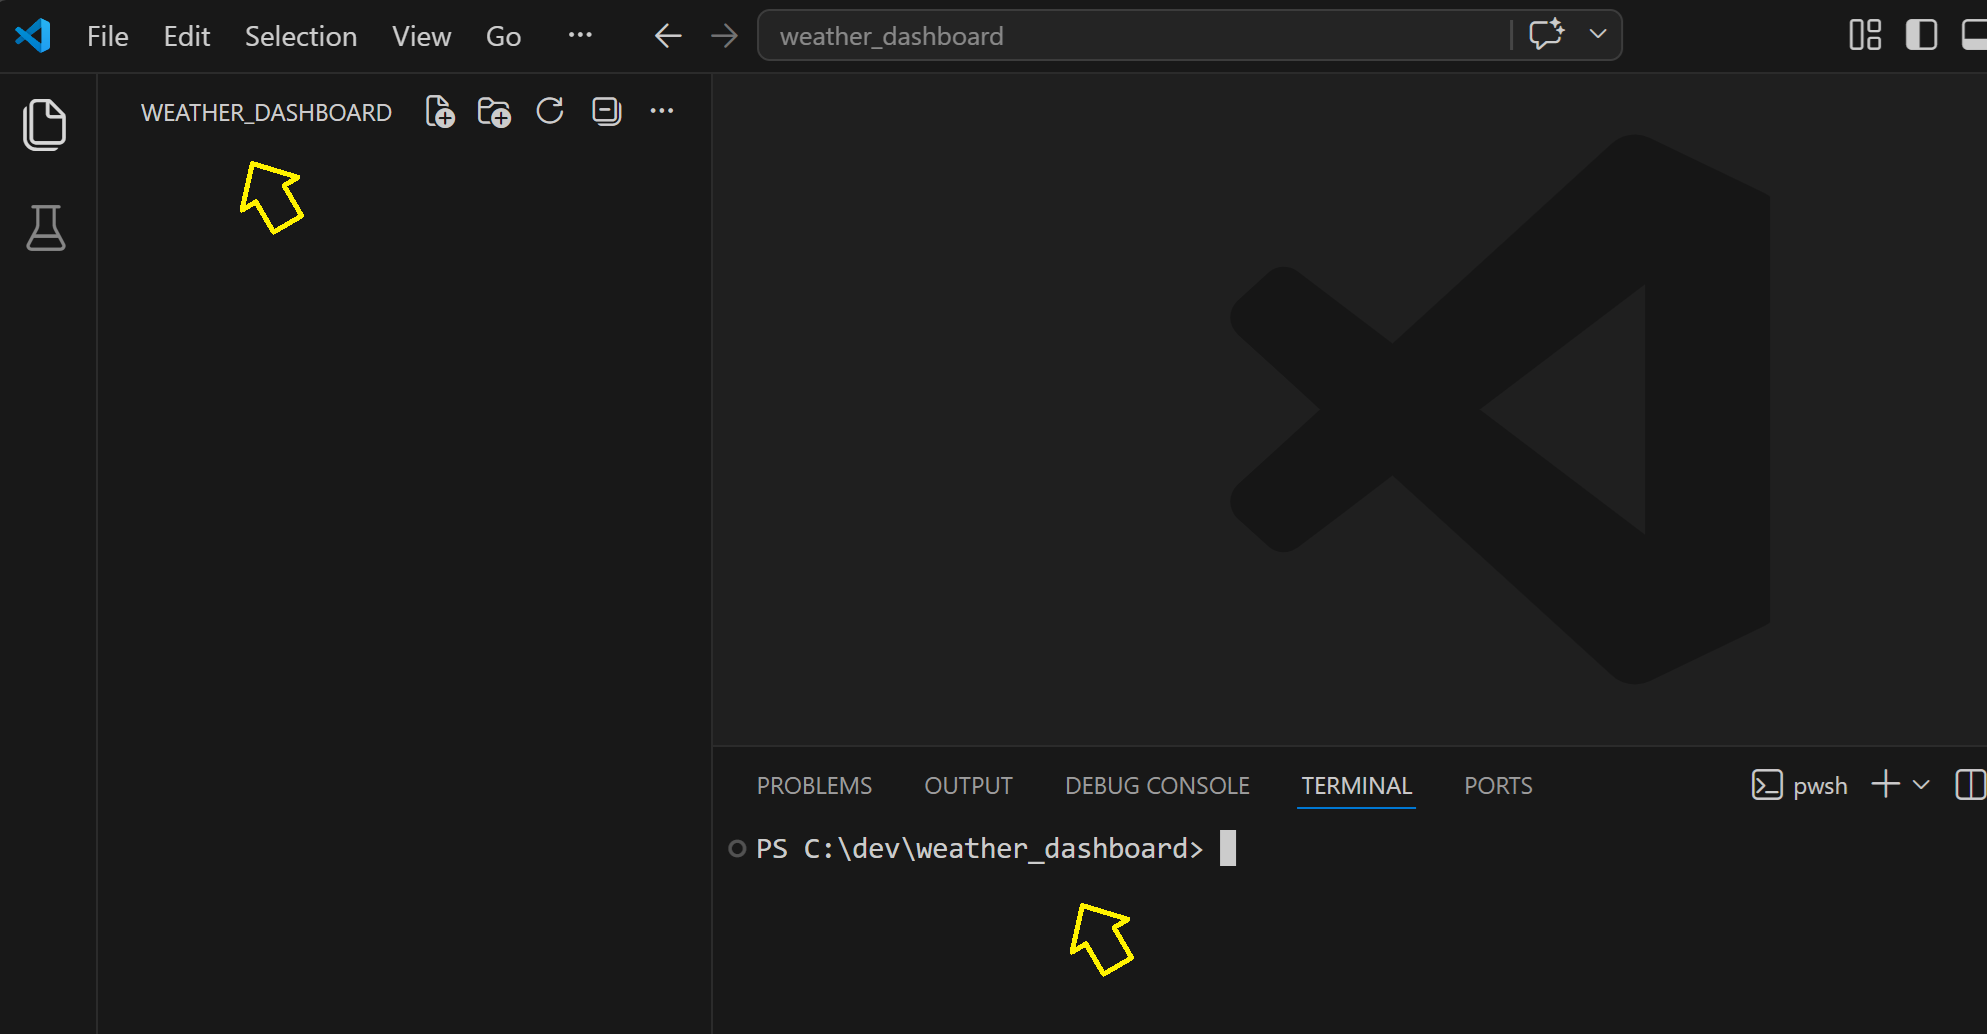Image resolution: width=1987 pixels, height=1034 pixels.
Task: Create a new file in WEATHER_DASHBOARD
Action: click(x=440, y=111)
